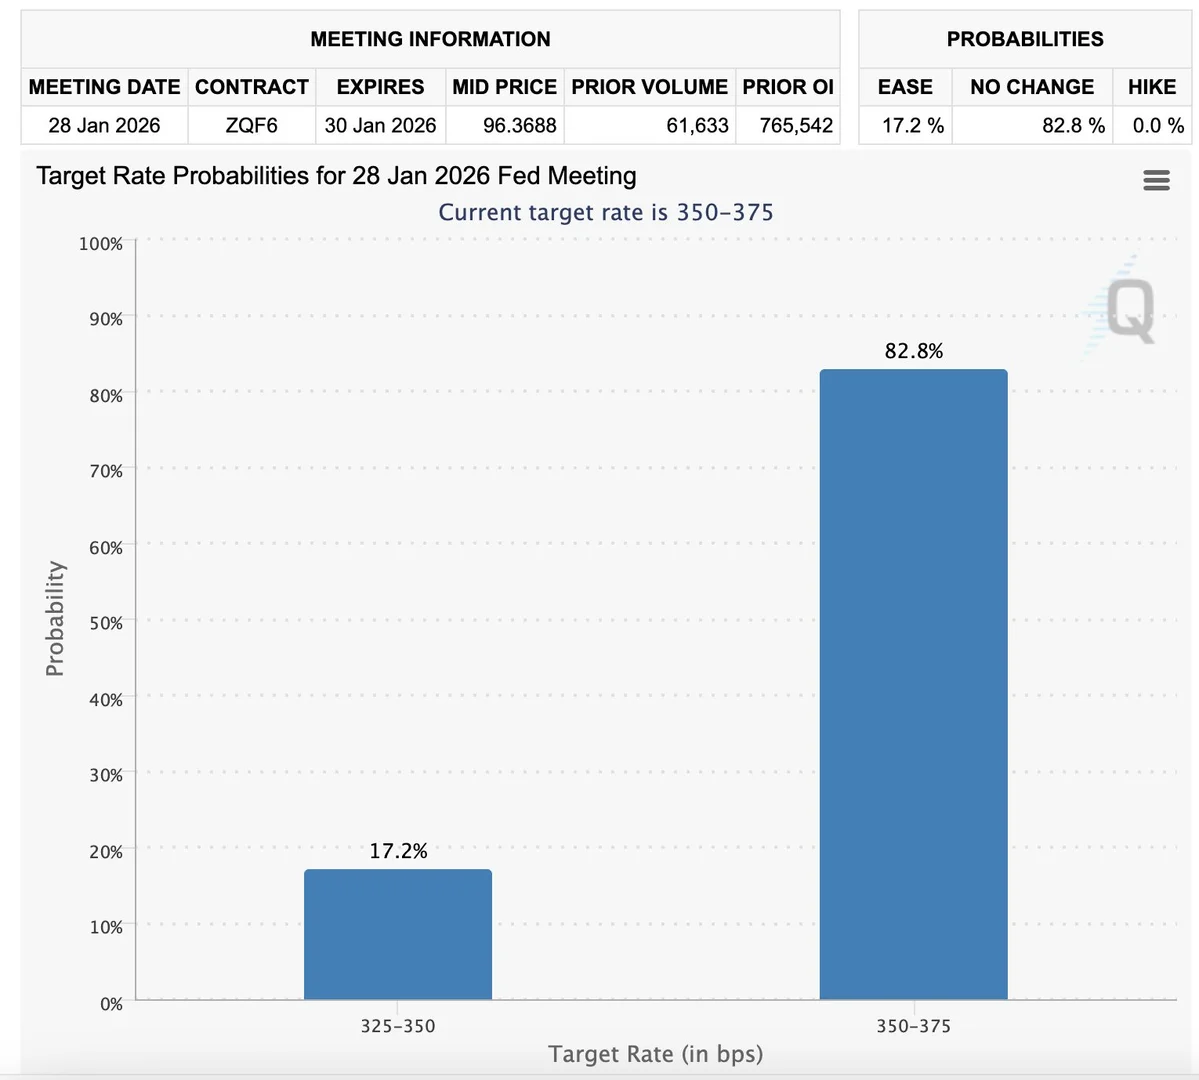Click the prior OI value 765,542

(796, 126)
